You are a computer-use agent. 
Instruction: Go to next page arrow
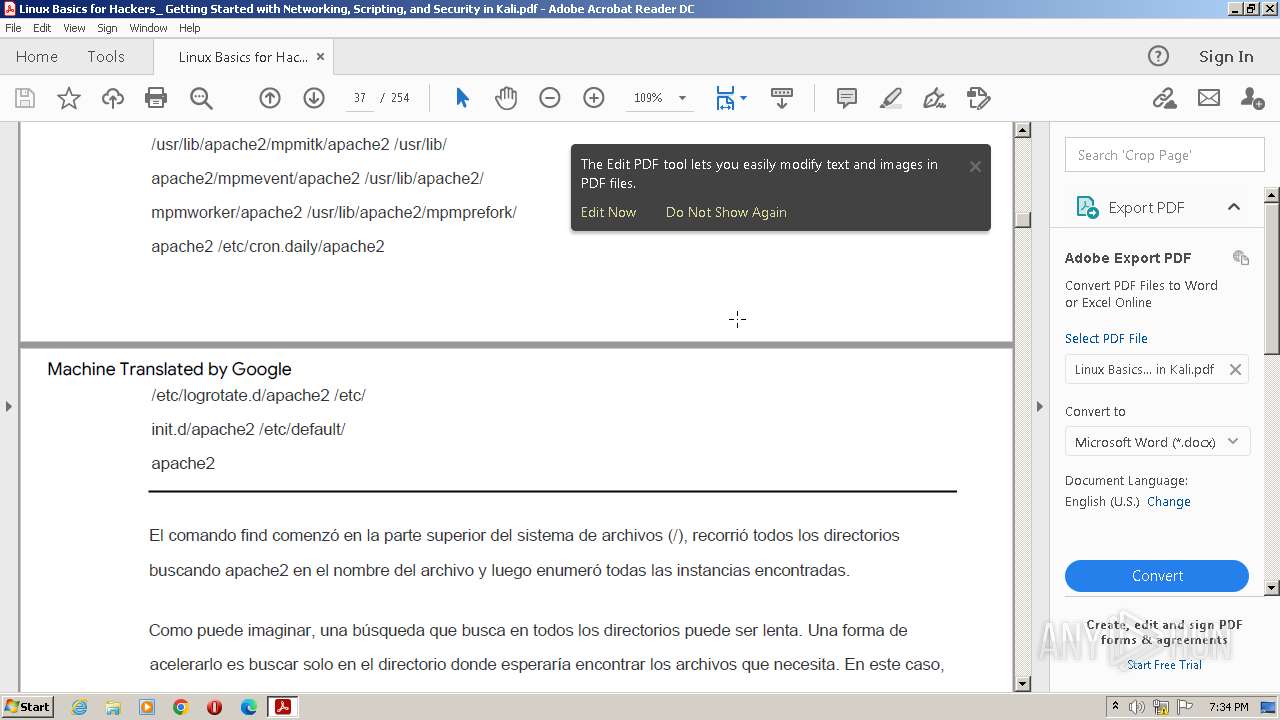[x=314, y=98]
